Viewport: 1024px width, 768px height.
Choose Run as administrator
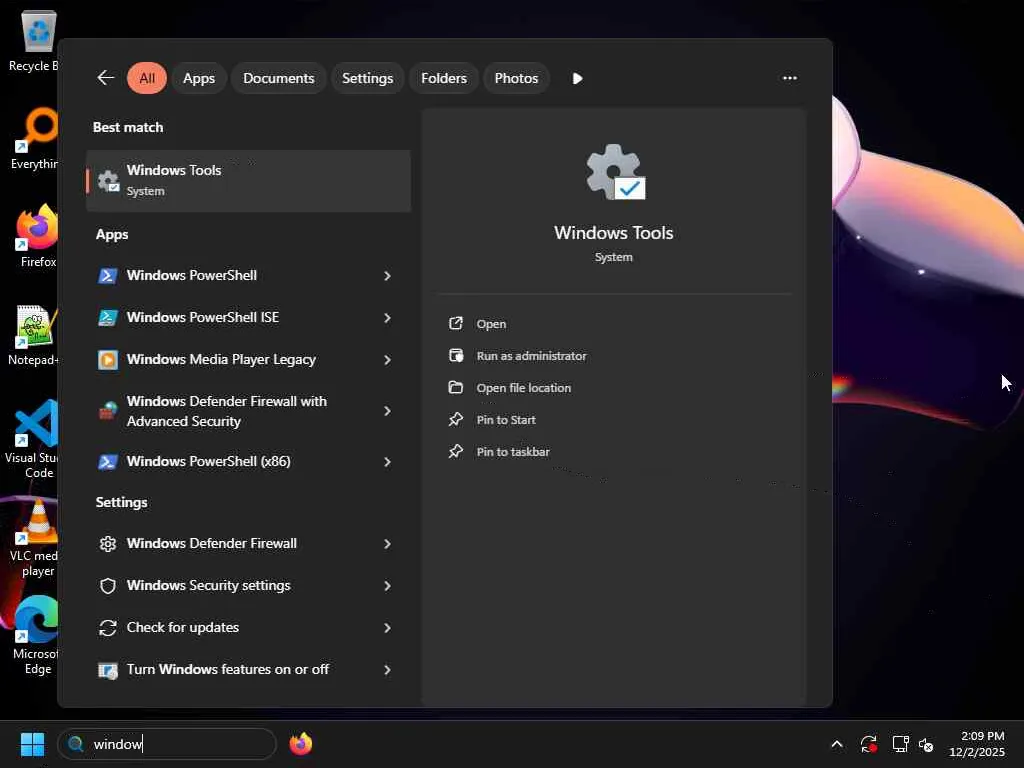(531, 356)
